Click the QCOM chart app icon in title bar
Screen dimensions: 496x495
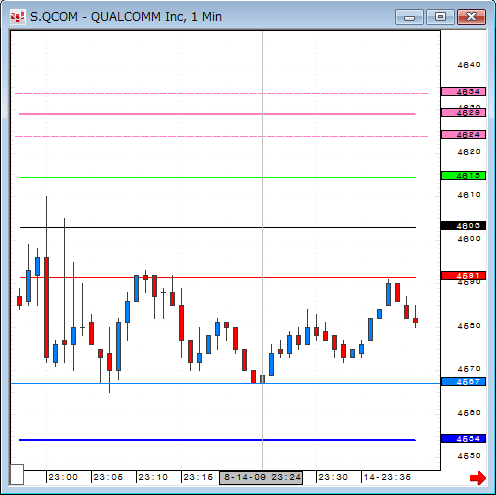tap(17, 17)
